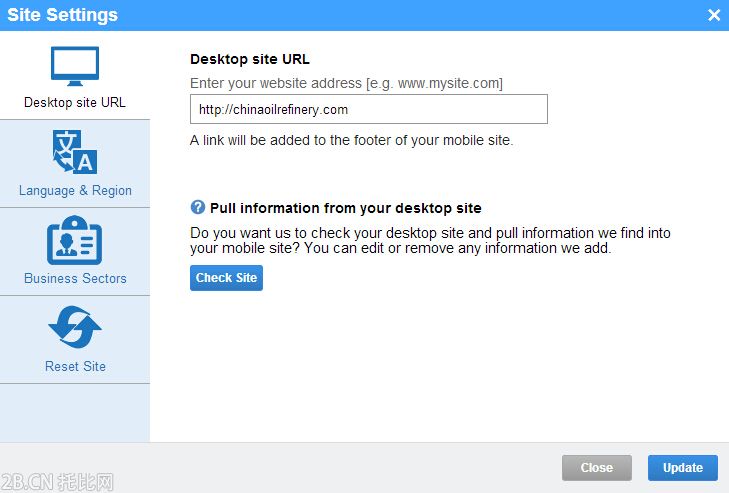Click the footer link note below URL field
This screenshot has width=729, height=493.
point(351,141)
